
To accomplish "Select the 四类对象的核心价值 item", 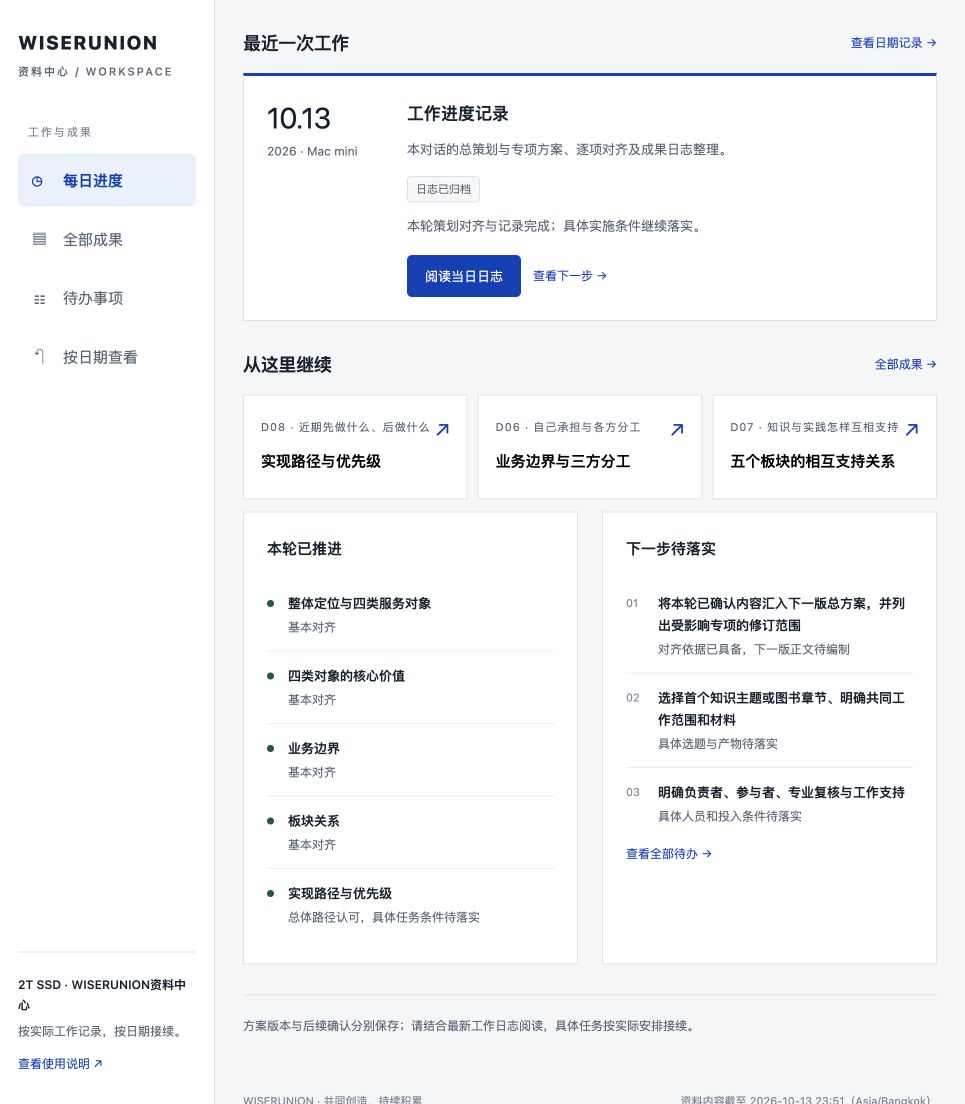I will coord(410,687).
